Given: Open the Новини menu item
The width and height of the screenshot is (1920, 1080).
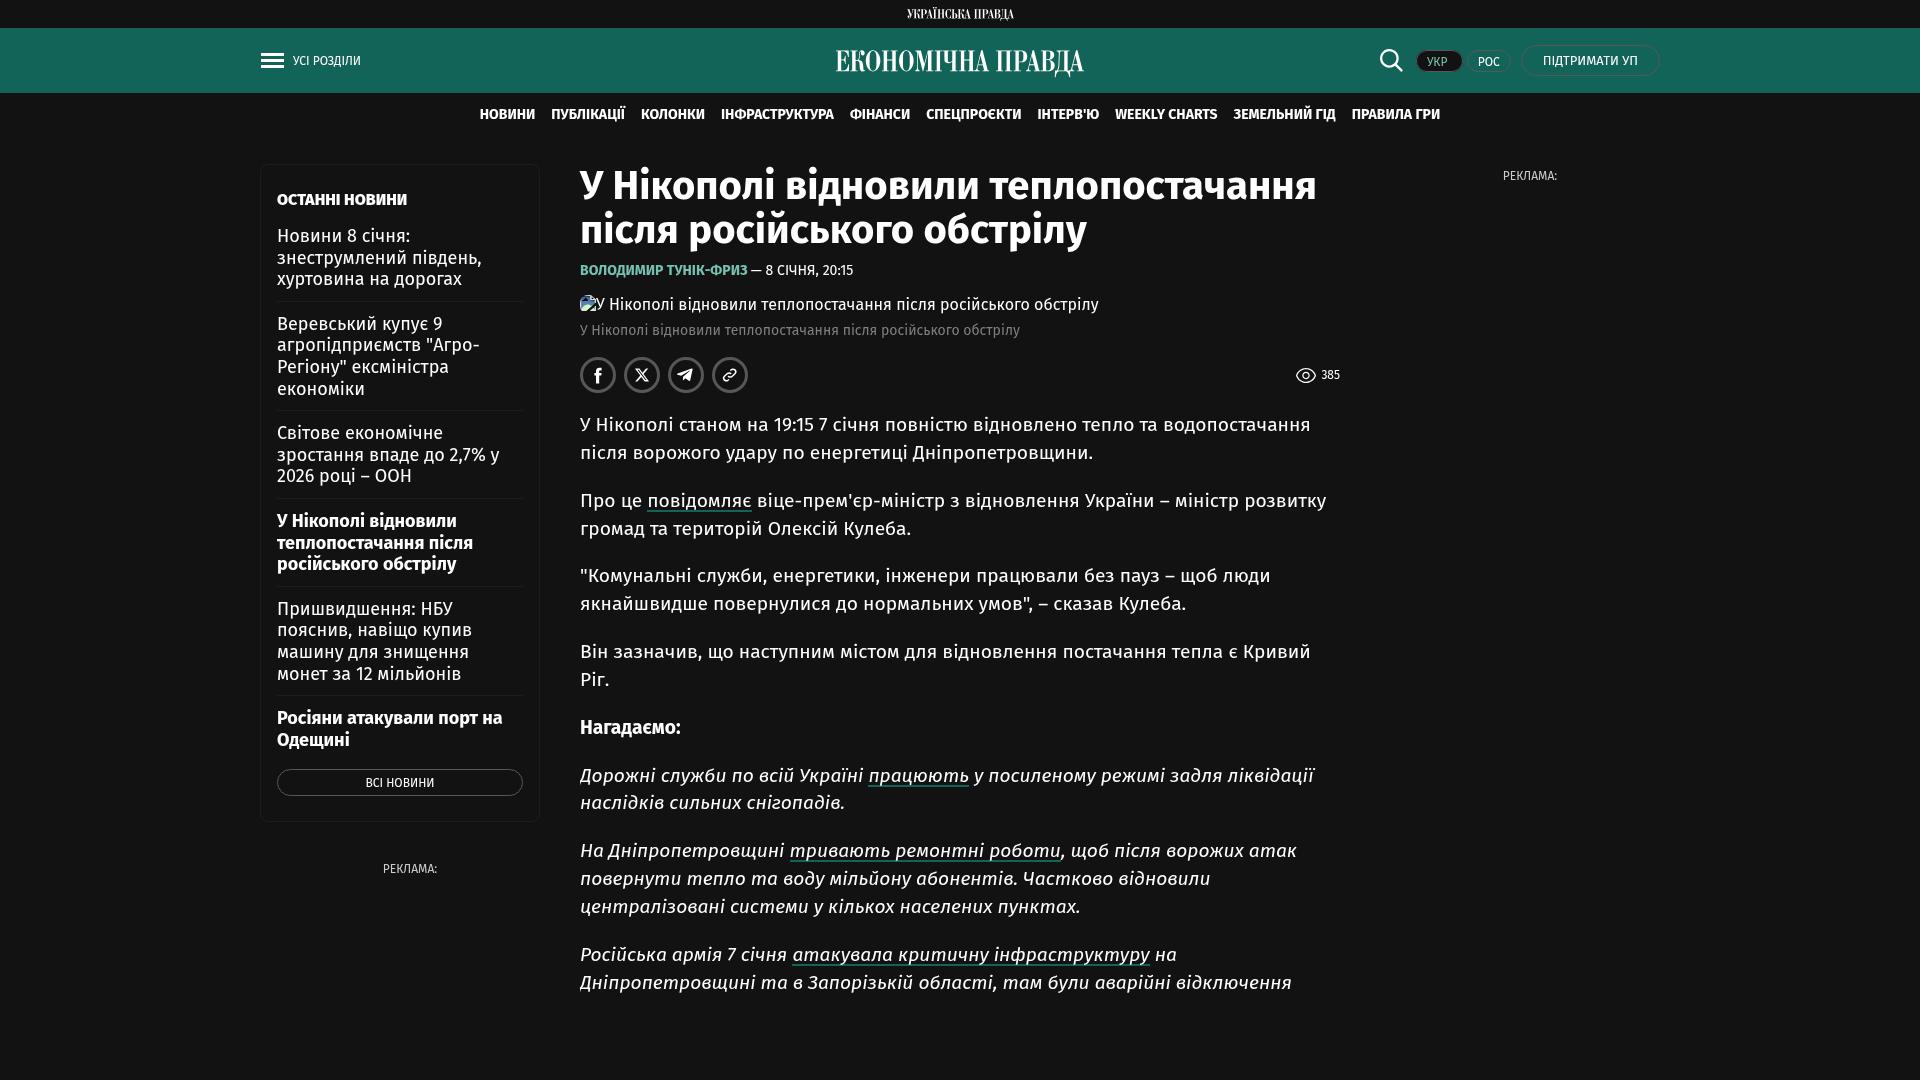Looking at the screenshot, I should [x=507, y=115].
